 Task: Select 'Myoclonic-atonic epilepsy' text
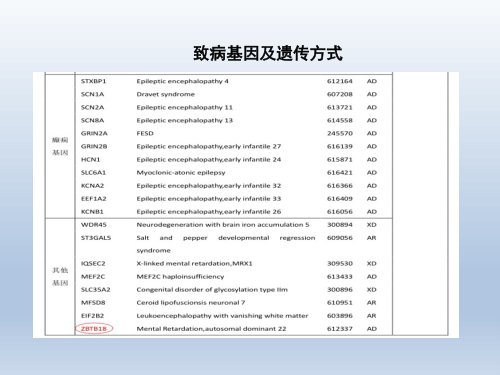[181, 172]
